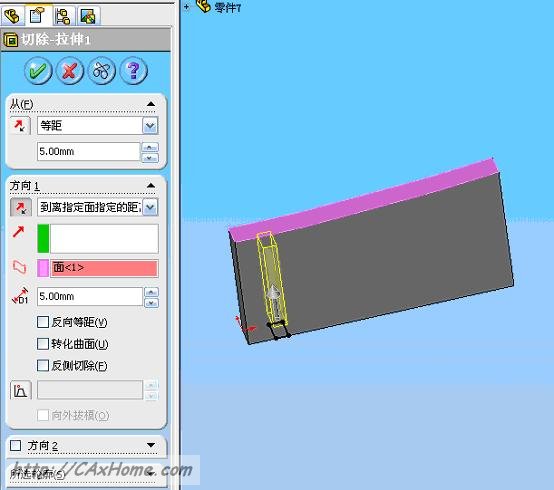Open the display manager tab icon
This screenshot has height=490, width=554.
[88, 16]
